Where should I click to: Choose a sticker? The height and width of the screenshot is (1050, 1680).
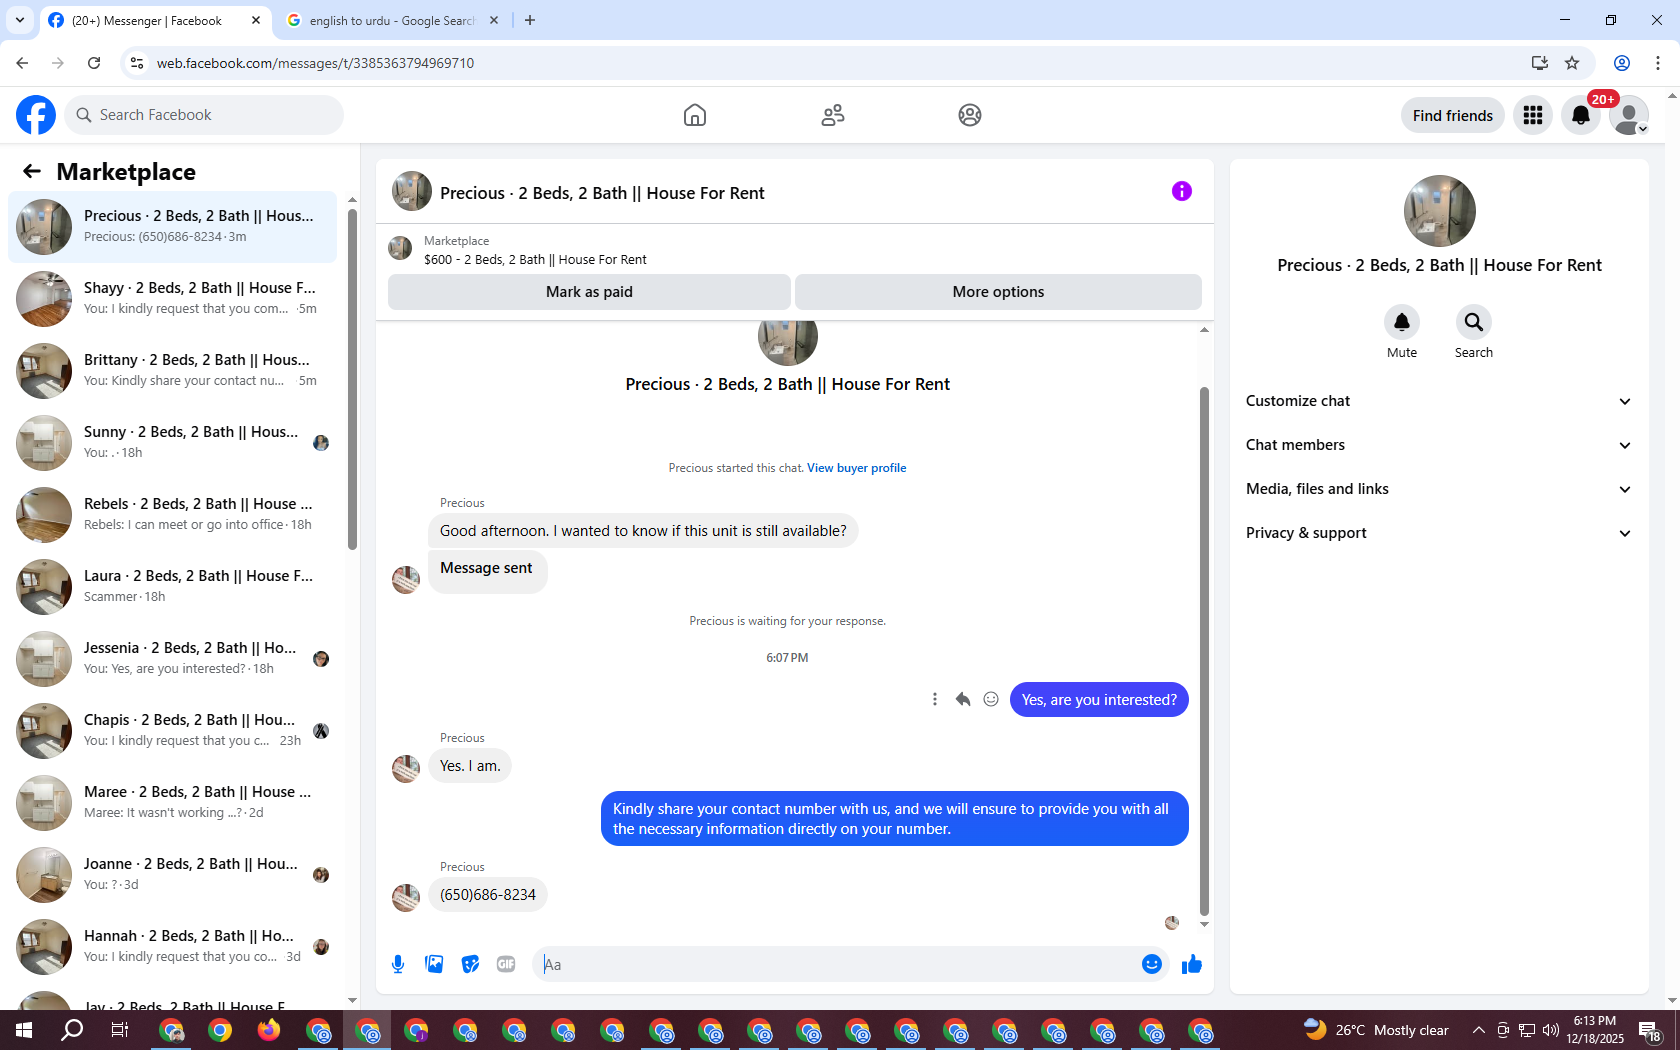click(x=470, y=964)
